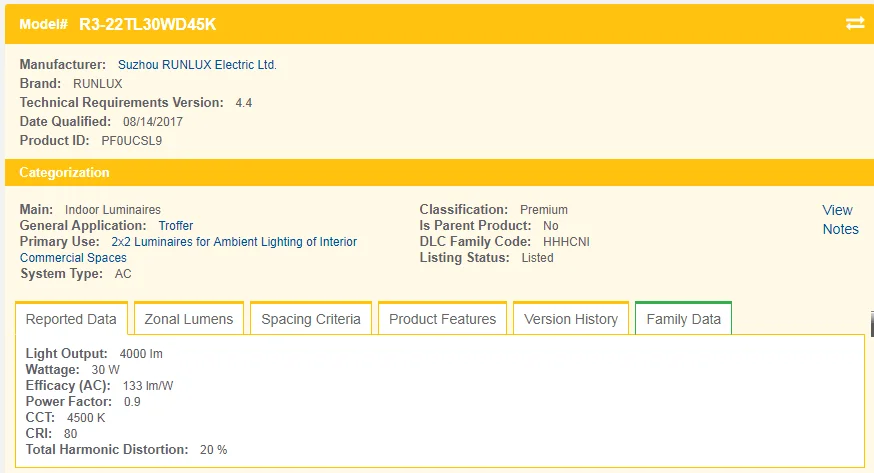Open the green Family Data tab
874x473 pixels.
pyautogui.click(x=683, y=320)
